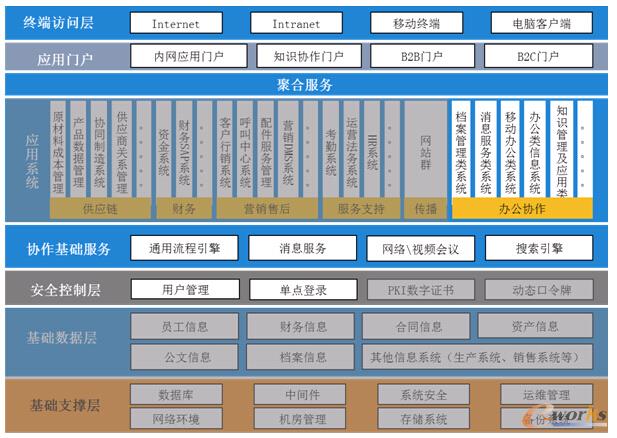Image resolution: width=617 pixels, height=438 pixels.
Task: Open 用户管理 in security layer
Action: click(185, 290)
